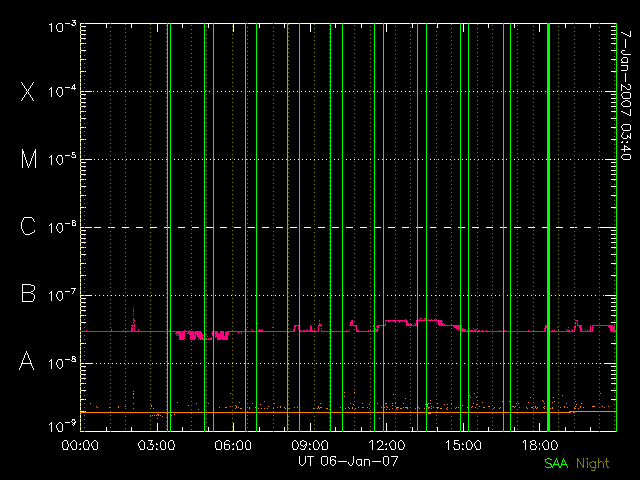
Task: Click the pink flux spike near 02:00
Action: click(133, 319)
